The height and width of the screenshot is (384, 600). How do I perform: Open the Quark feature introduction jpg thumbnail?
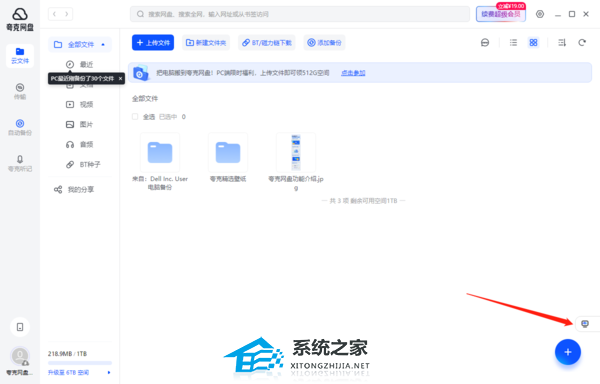click(x=296, y=153)
